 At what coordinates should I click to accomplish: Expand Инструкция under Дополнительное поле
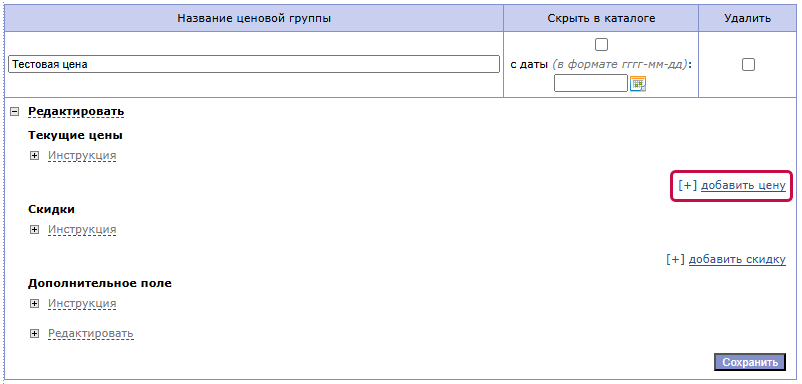coord(34,304)
